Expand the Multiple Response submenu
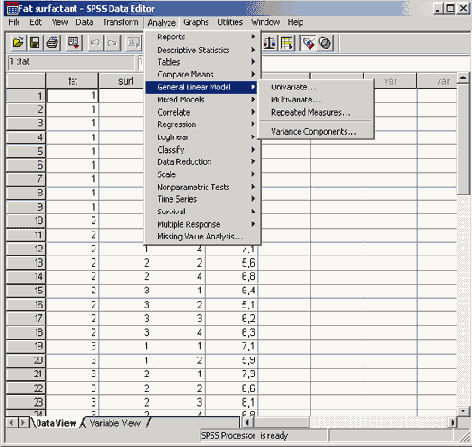Screen dimensions: 472x447 click(x=203, y=224)
